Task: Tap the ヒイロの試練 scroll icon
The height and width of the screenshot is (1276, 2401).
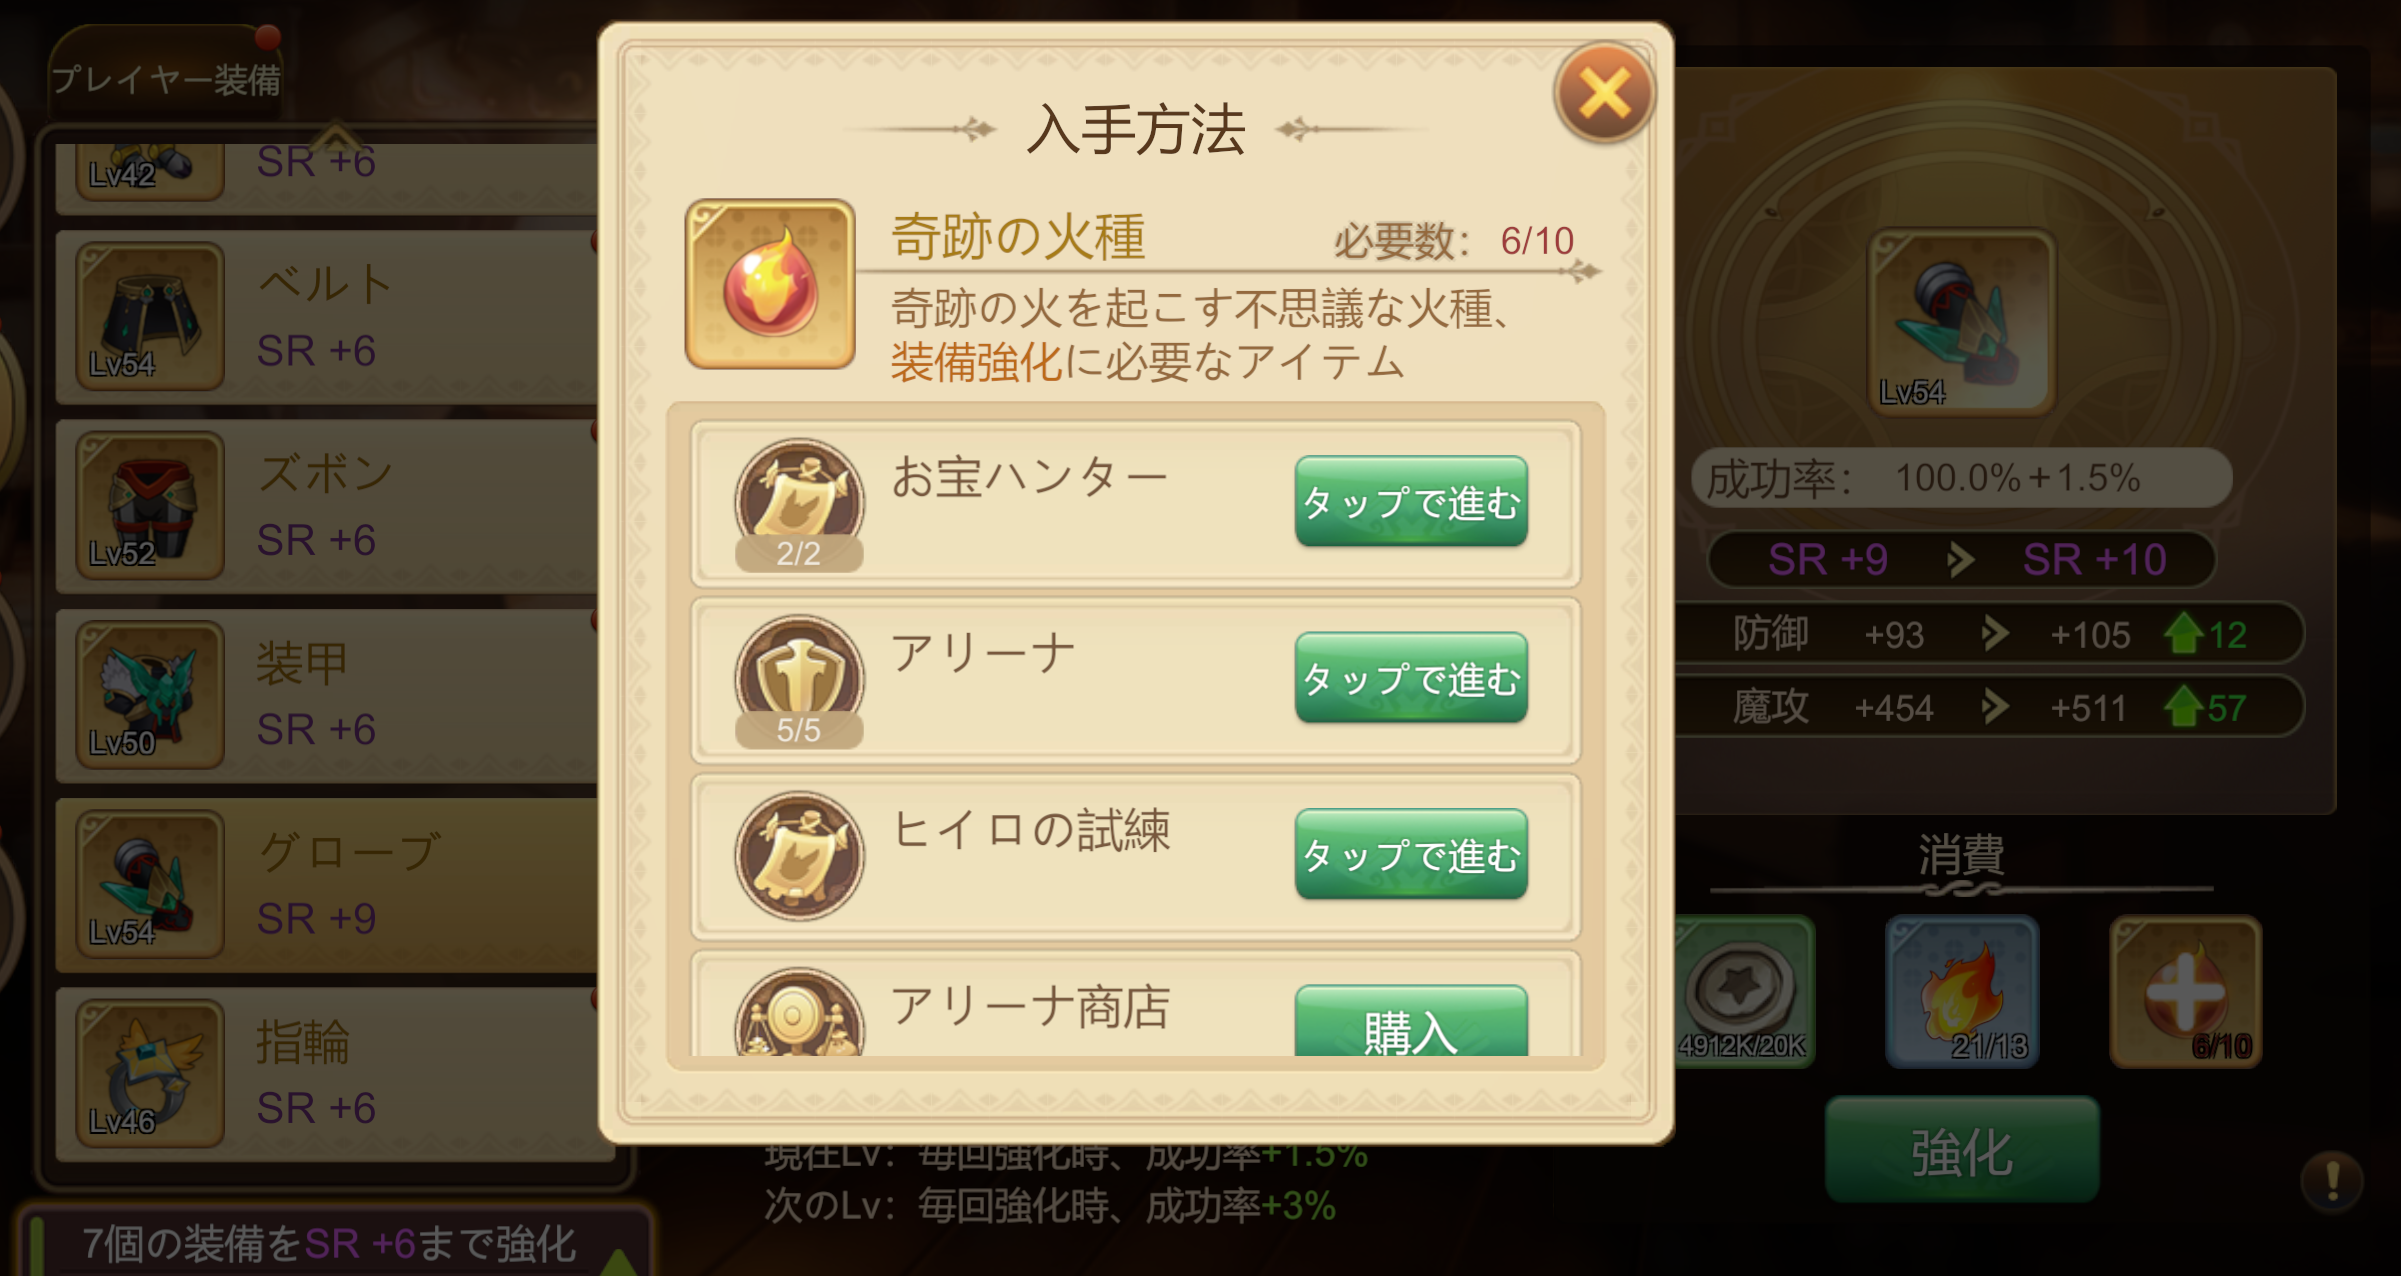Action: (x=799, y=856)
